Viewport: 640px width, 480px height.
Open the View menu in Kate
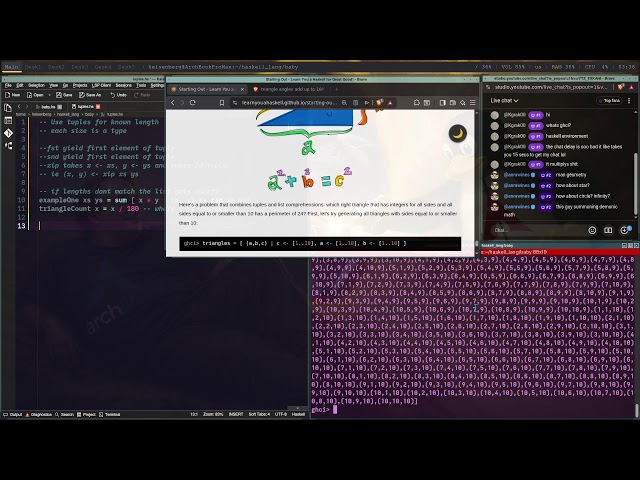53,85
